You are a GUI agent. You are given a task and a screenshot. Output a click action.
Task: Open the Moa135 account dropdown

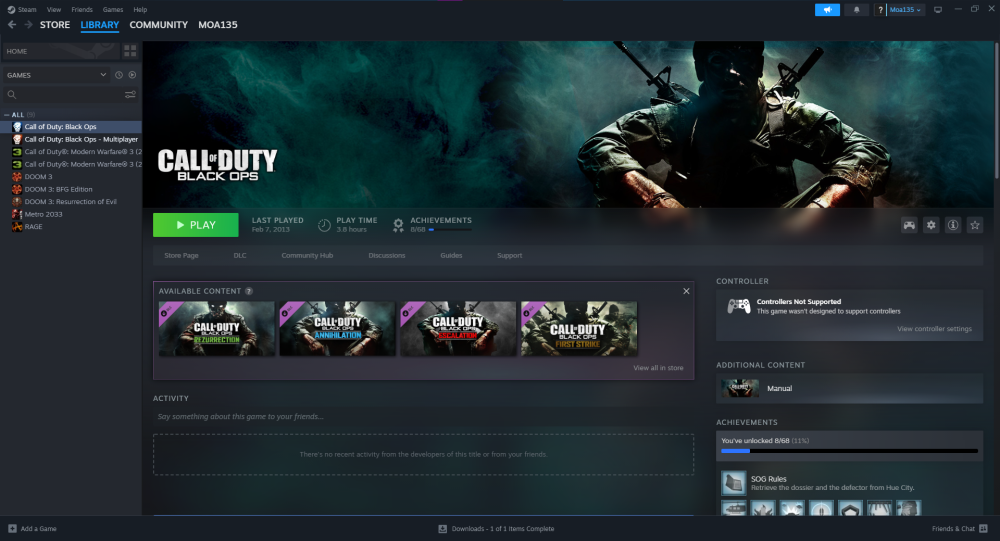[x=906, y=10]
